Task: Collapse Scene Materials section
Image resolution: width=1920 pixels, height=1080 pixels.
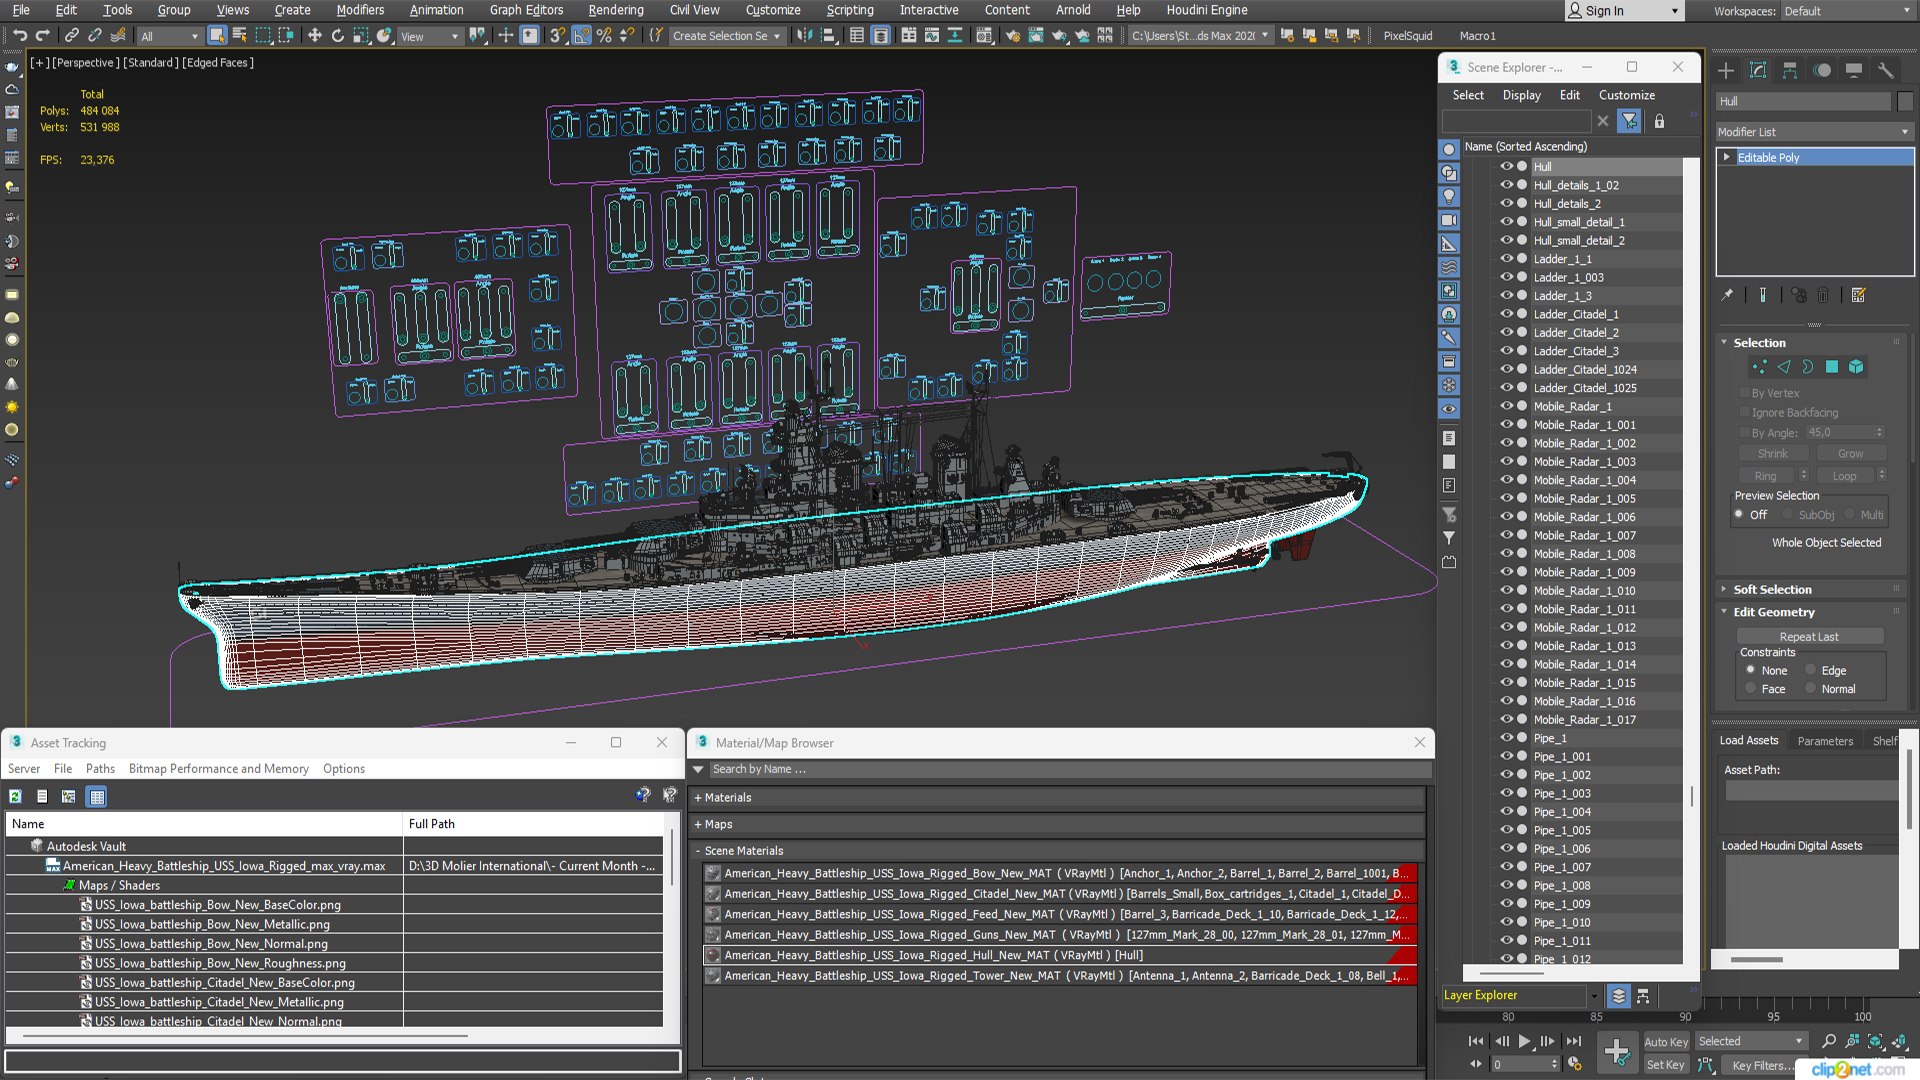Action: [x=698, y=851]
